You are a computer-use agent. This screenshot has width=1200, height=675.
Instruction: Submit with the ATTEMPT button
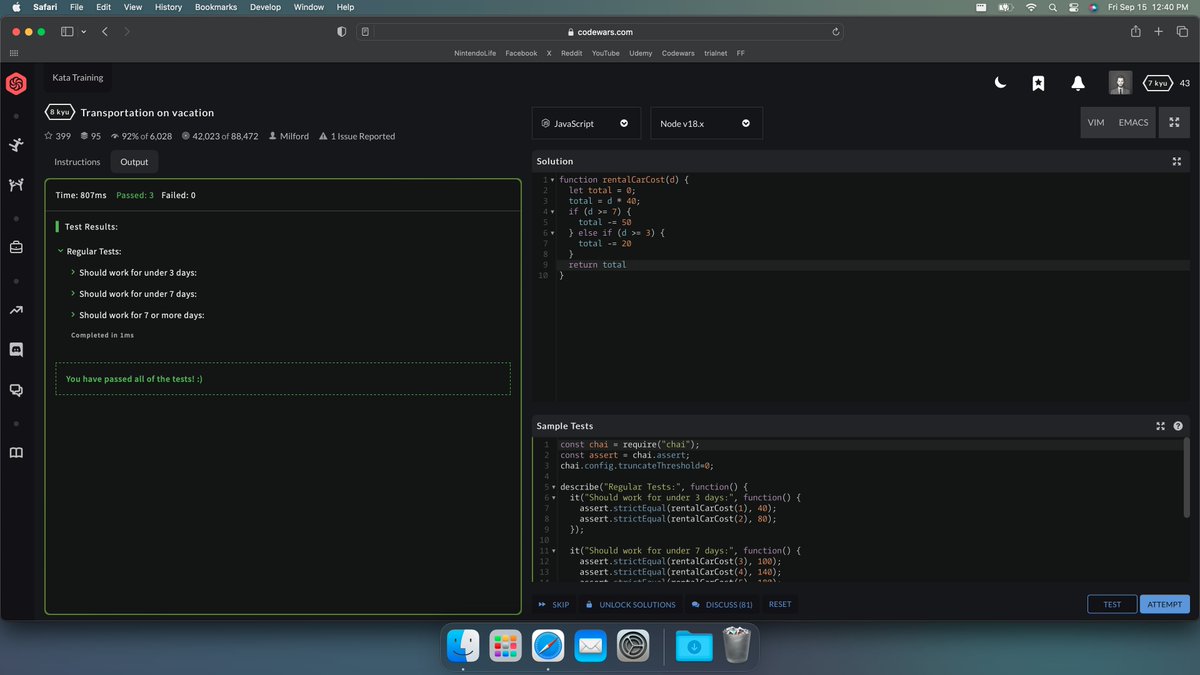tap(1164, 604)
